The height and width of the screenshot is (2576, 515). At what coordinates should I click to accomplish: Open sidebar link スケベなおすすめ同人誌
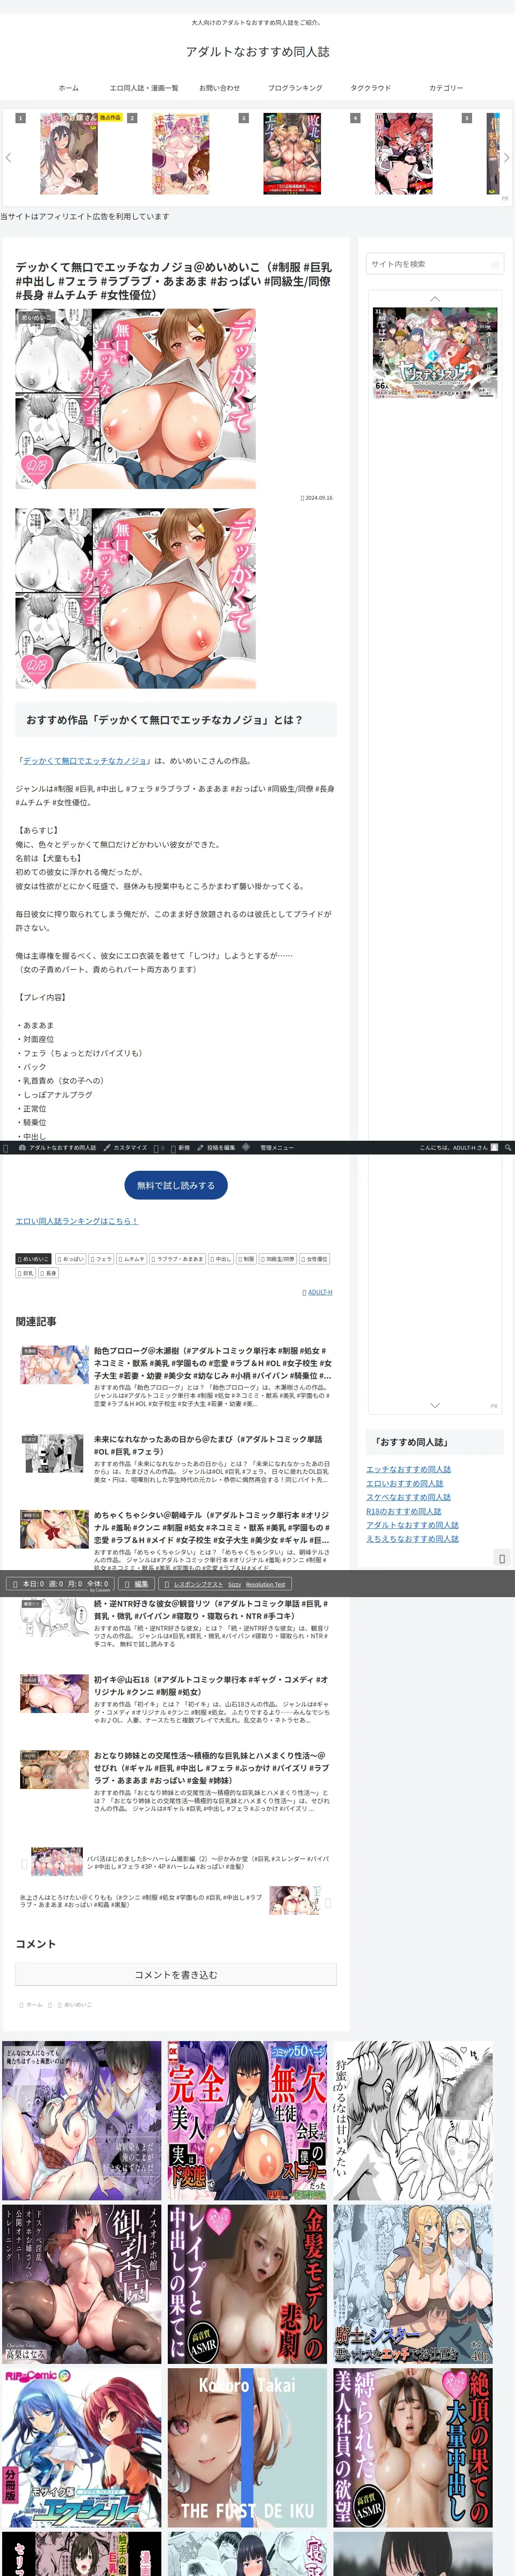click(408, 1497)
